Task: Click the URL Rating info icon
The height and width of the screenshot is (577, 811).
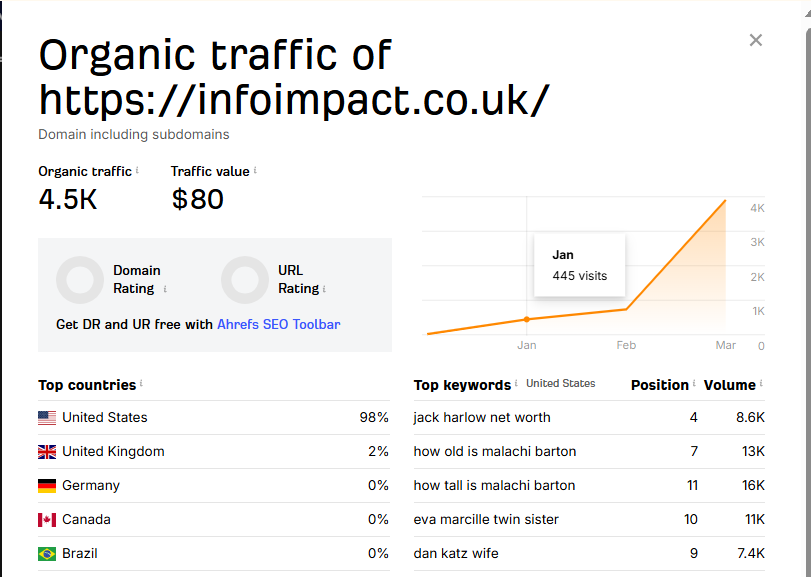Action: [324, 289]
